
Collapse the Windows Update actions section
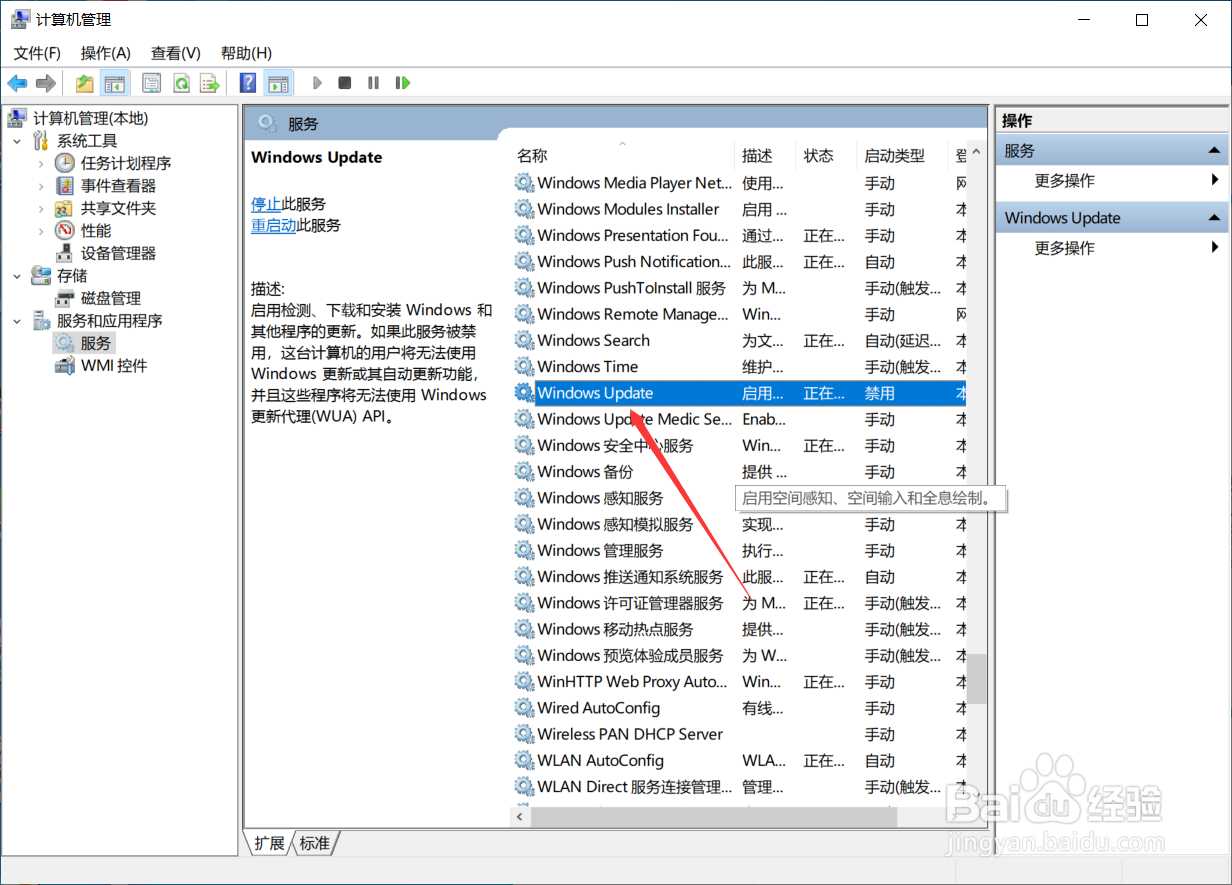[x=1215, y=218]
